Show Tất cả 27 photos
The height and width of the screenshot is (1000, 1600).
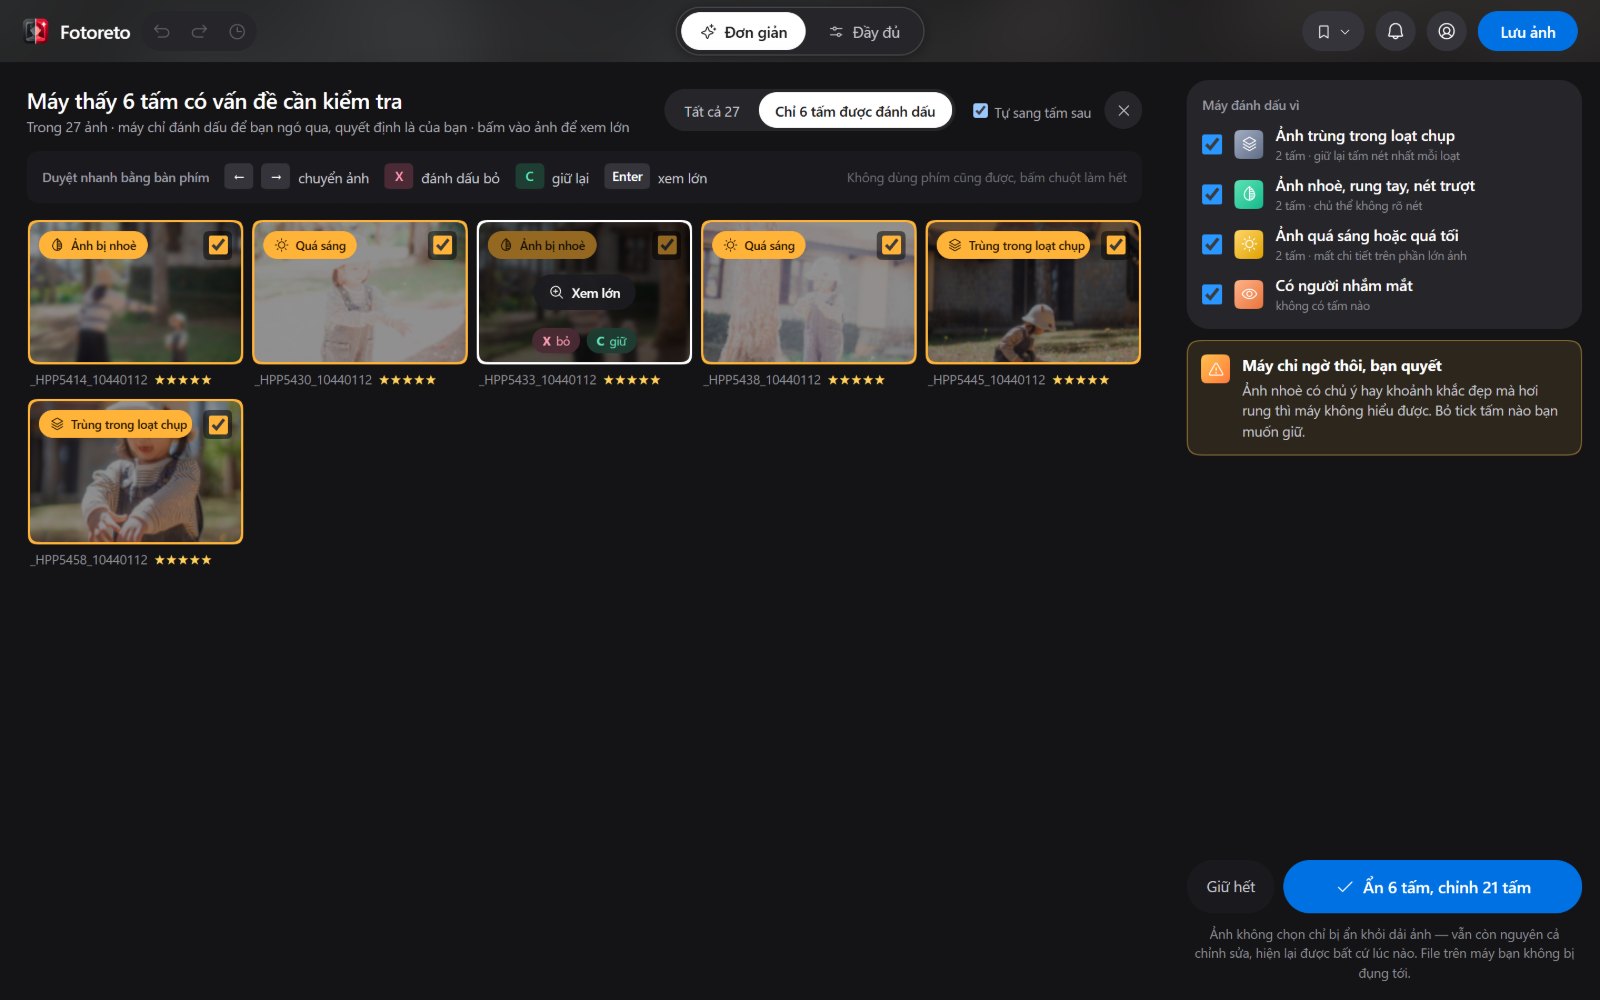(712, 111)
